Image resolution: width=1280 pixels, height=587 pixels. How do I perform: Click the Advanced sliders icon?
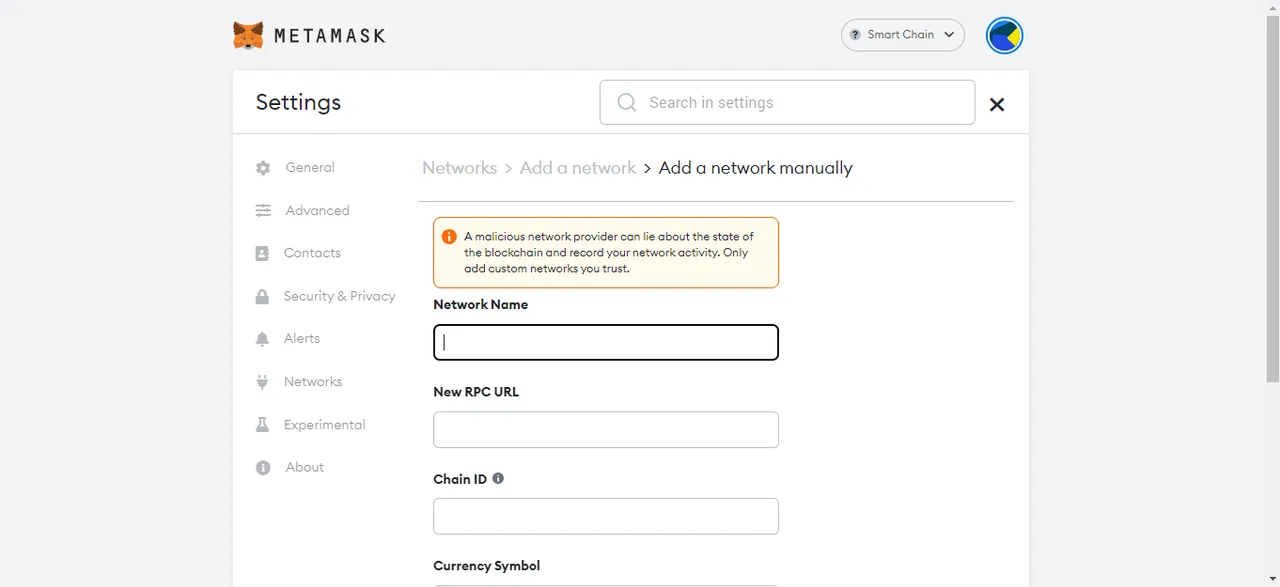pyautogui.click(x=263, y=211)
